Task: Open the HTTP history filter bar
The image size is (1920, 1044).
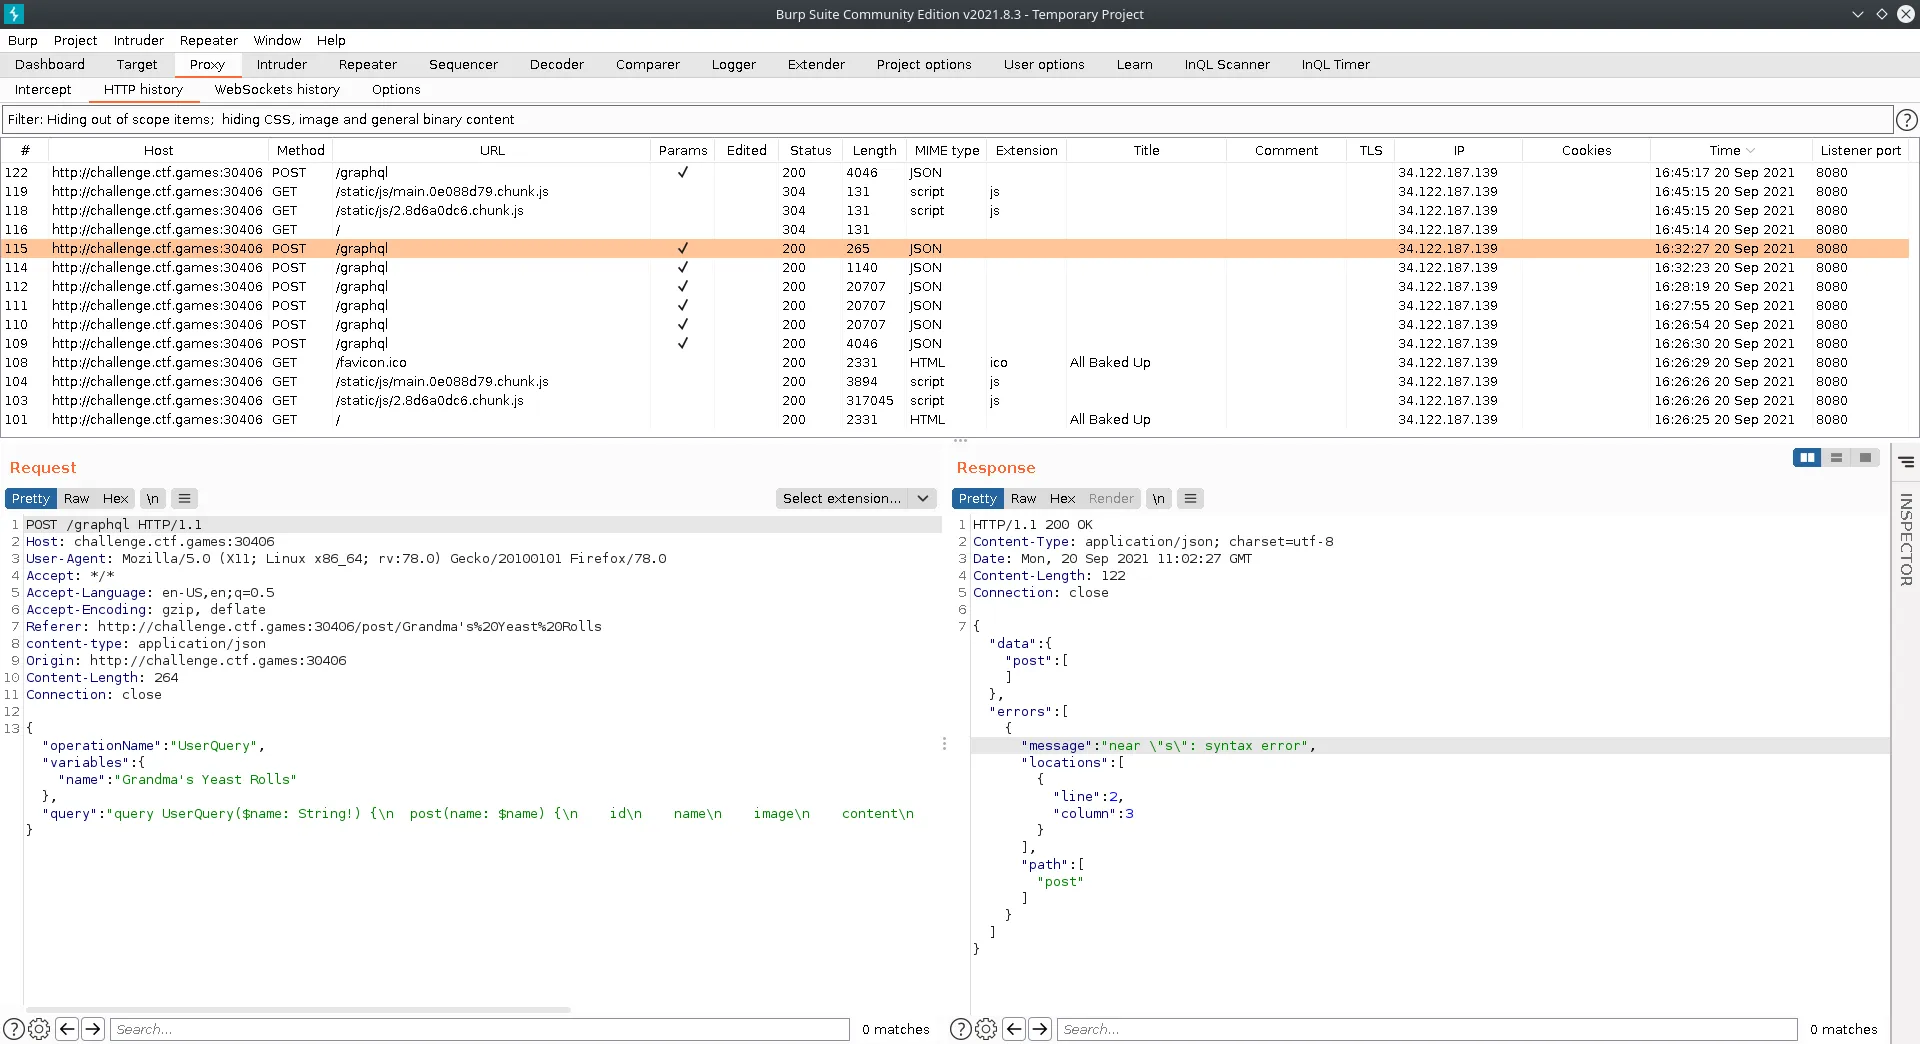Action: (947, 120)
